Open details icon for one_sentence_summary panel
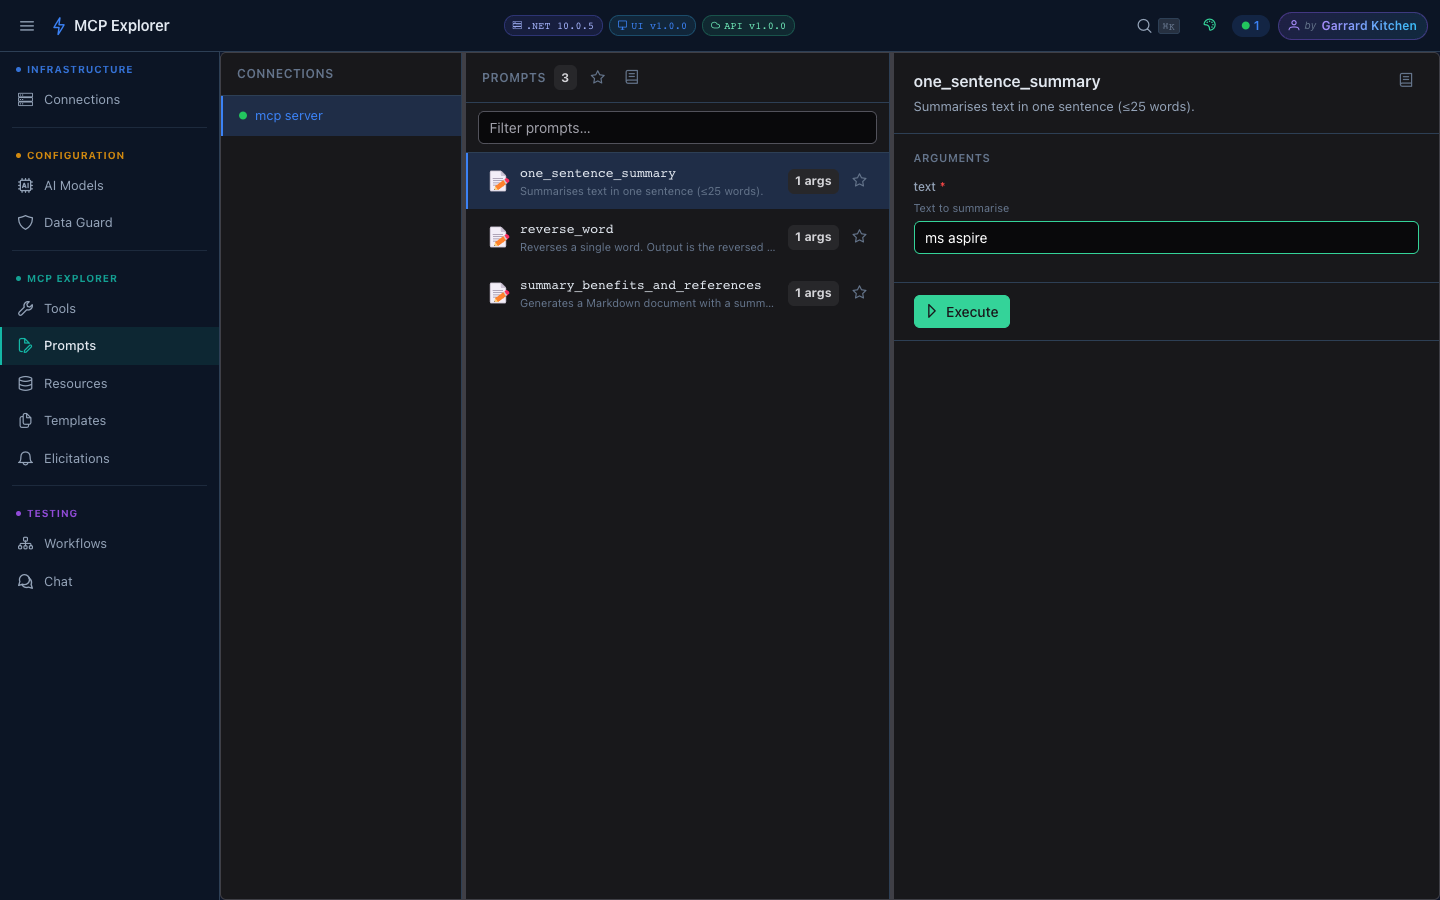Viewport: 1440px width, 900px height. [1406, 80]
